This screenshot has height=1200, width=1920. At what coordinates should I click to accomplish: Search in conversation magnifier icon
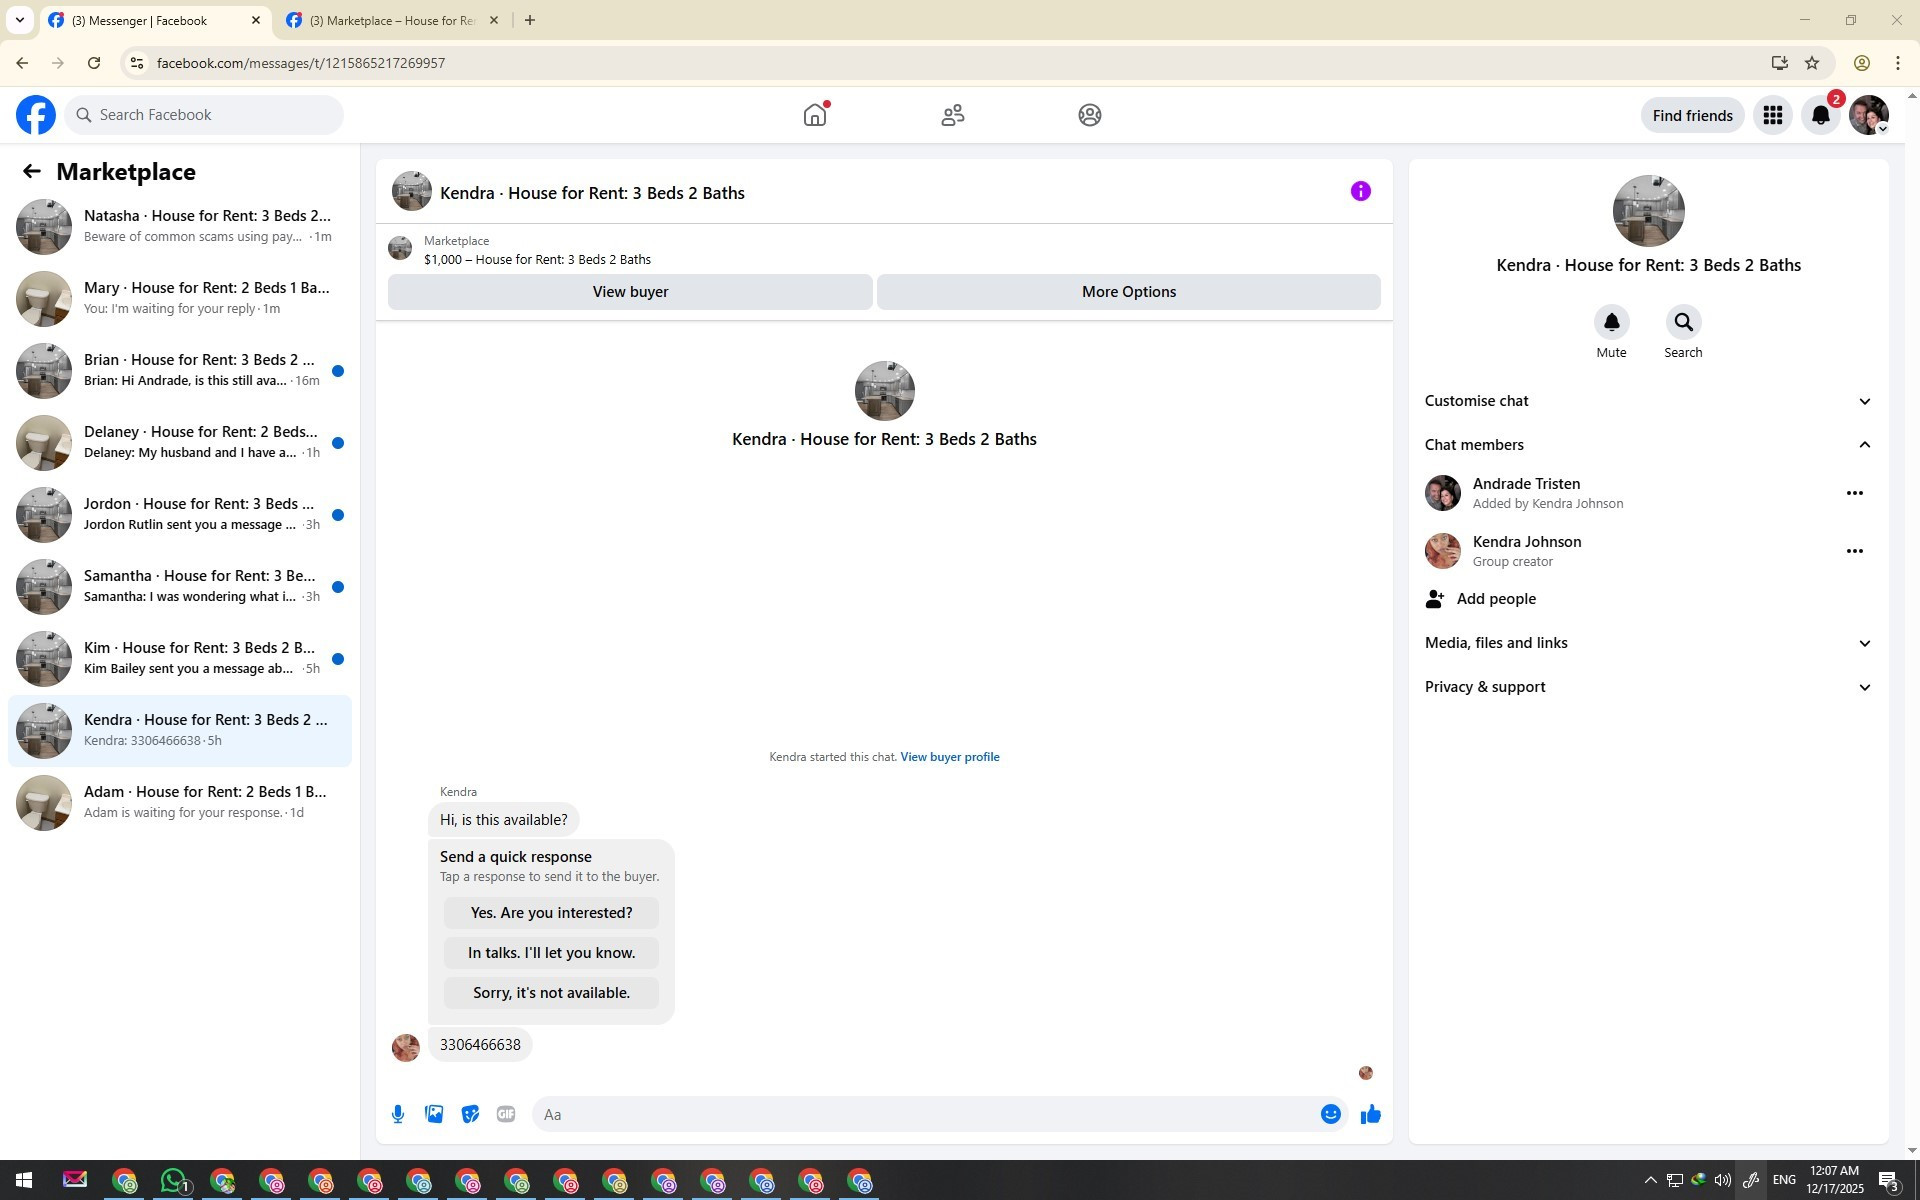point(1683,322)
